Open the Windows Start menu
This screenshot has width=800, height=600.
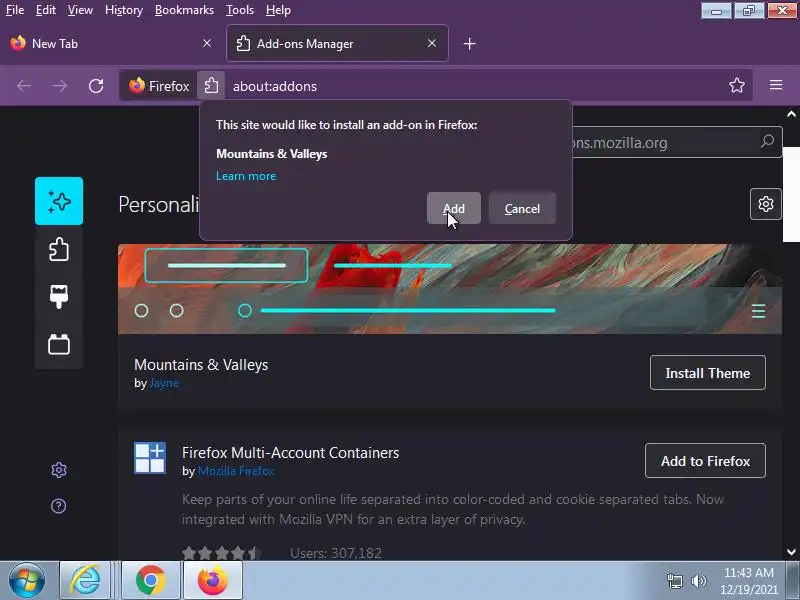click(27, 580)
